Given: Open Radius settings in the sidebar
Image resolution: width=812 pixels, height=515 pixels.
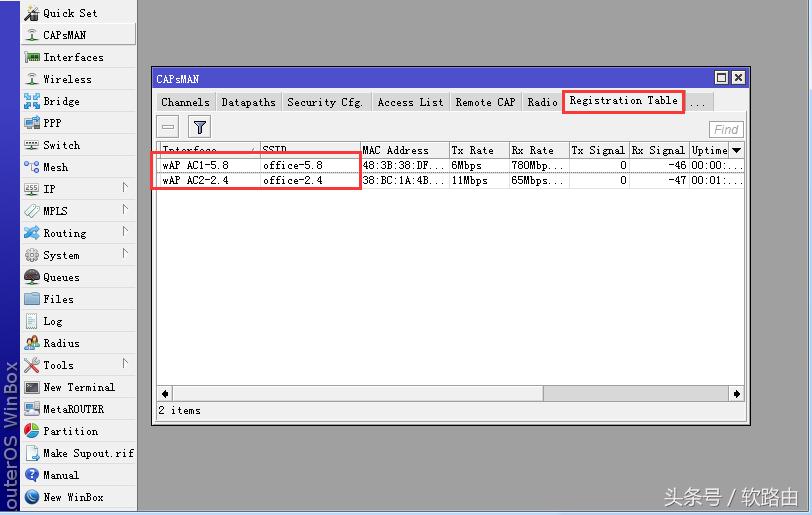Looking at the screenshot, I should [61, 343].
